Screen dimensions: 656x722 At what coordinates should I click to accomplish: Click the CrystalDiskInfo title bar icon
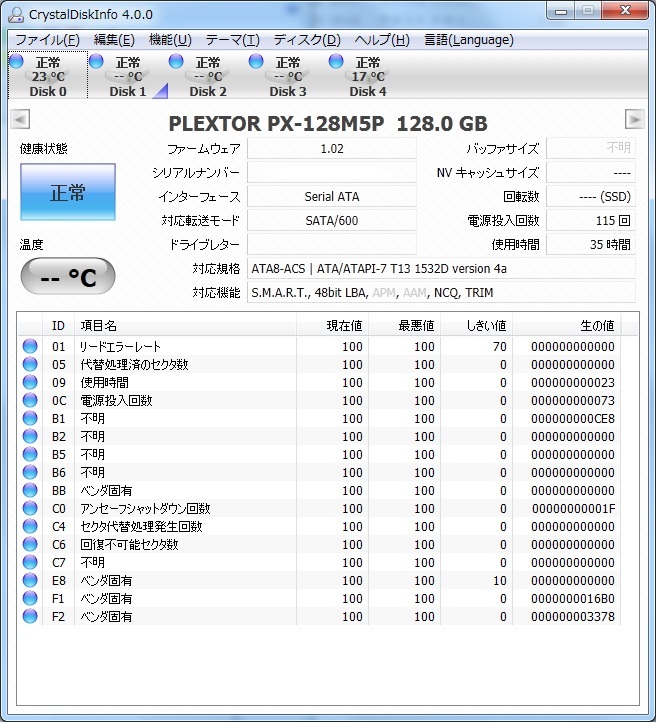(x=16, y=14)
